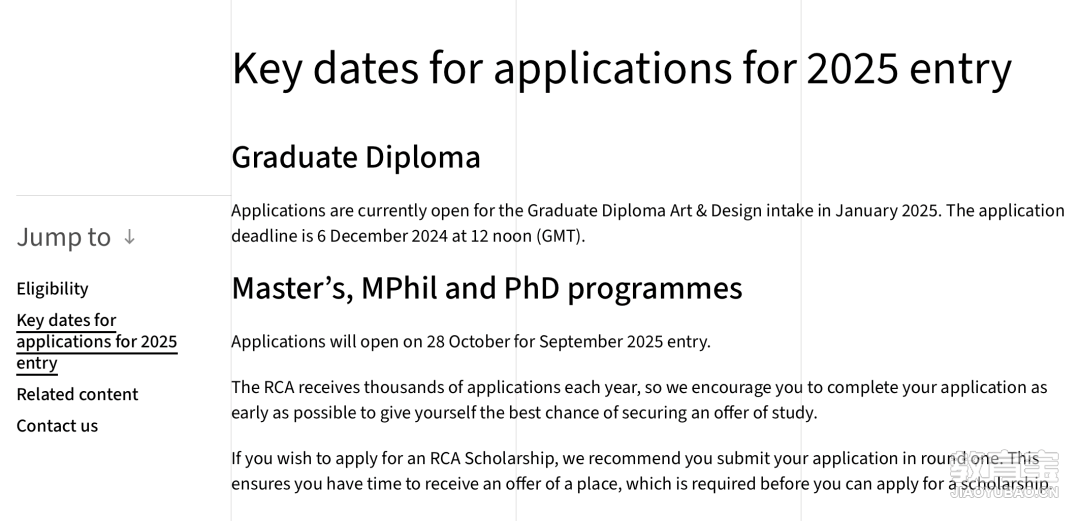Click the large Key dates page heading
The width and height of the screenshot is (1080, 521).
tap(621, 68)
